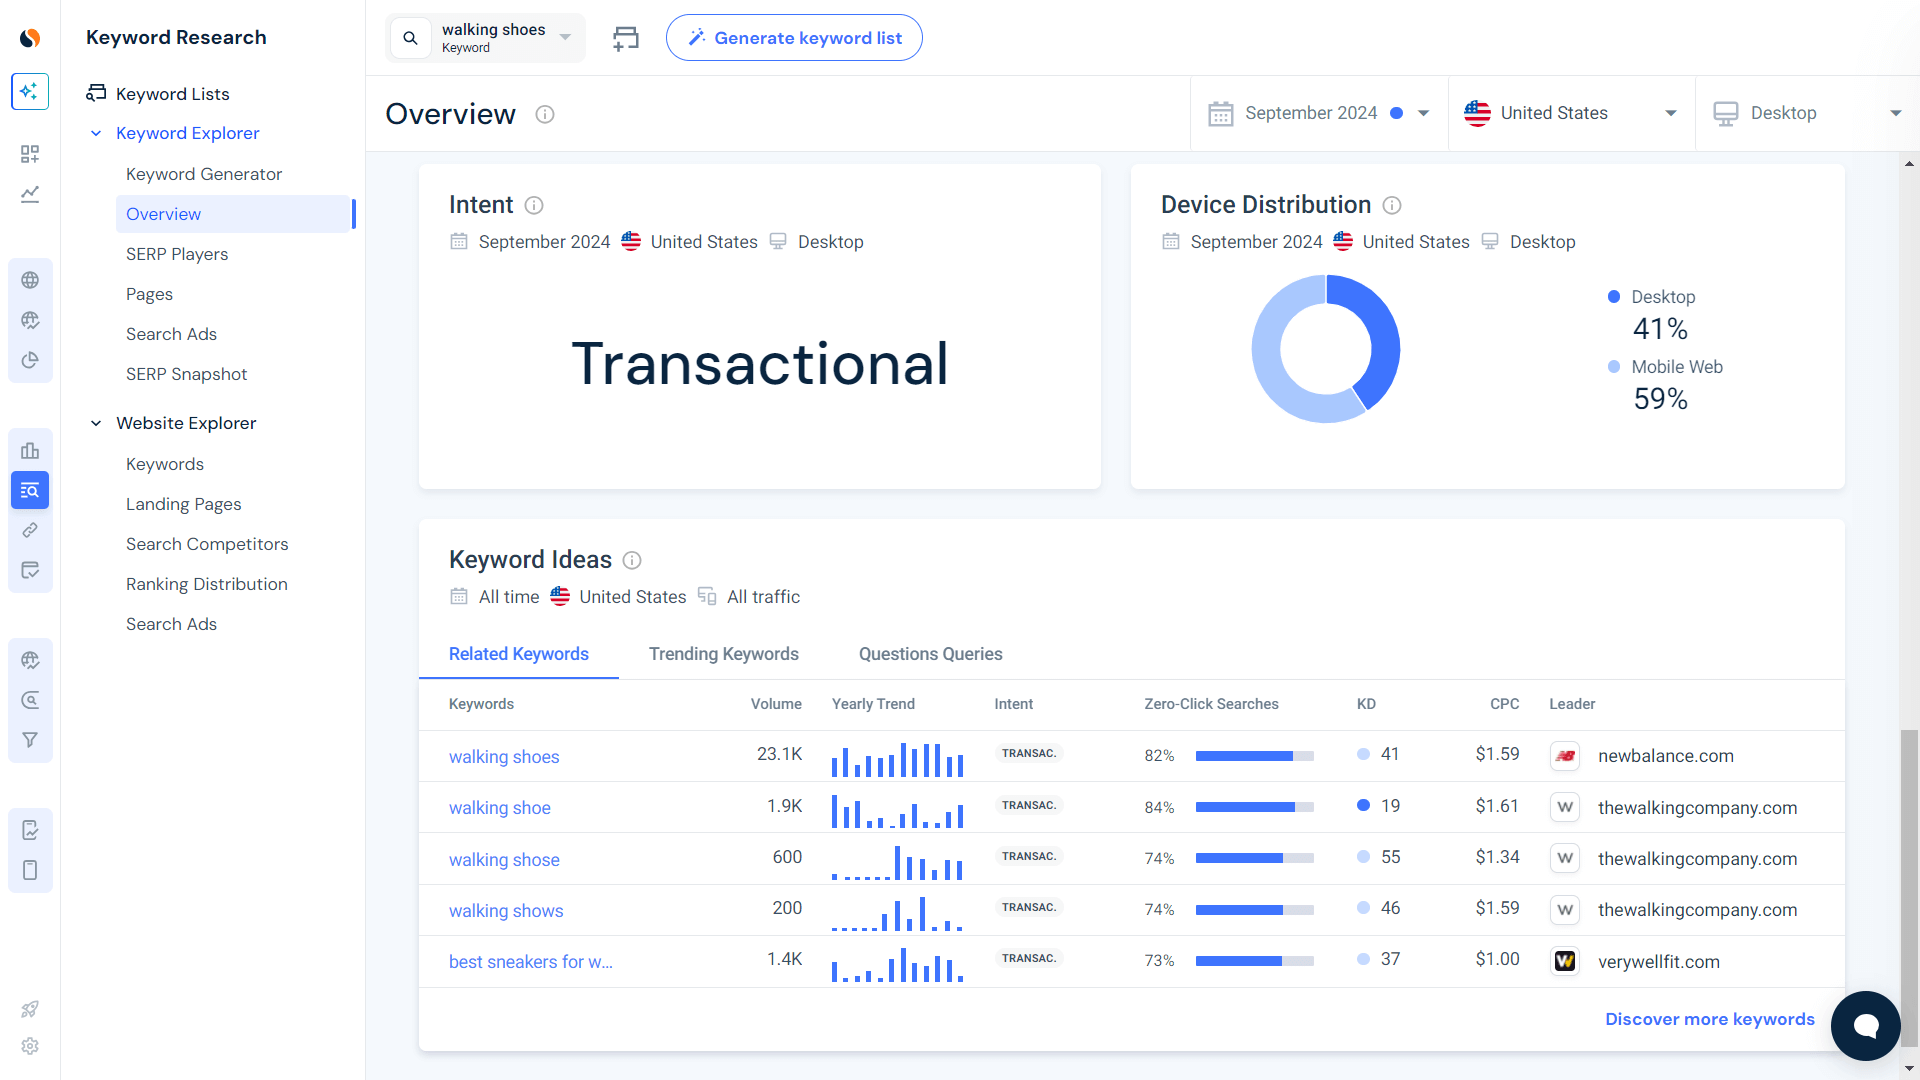The image size is (1920, 1080).
Task: Click the globe web analysis icon
Action: pos(30,280)
